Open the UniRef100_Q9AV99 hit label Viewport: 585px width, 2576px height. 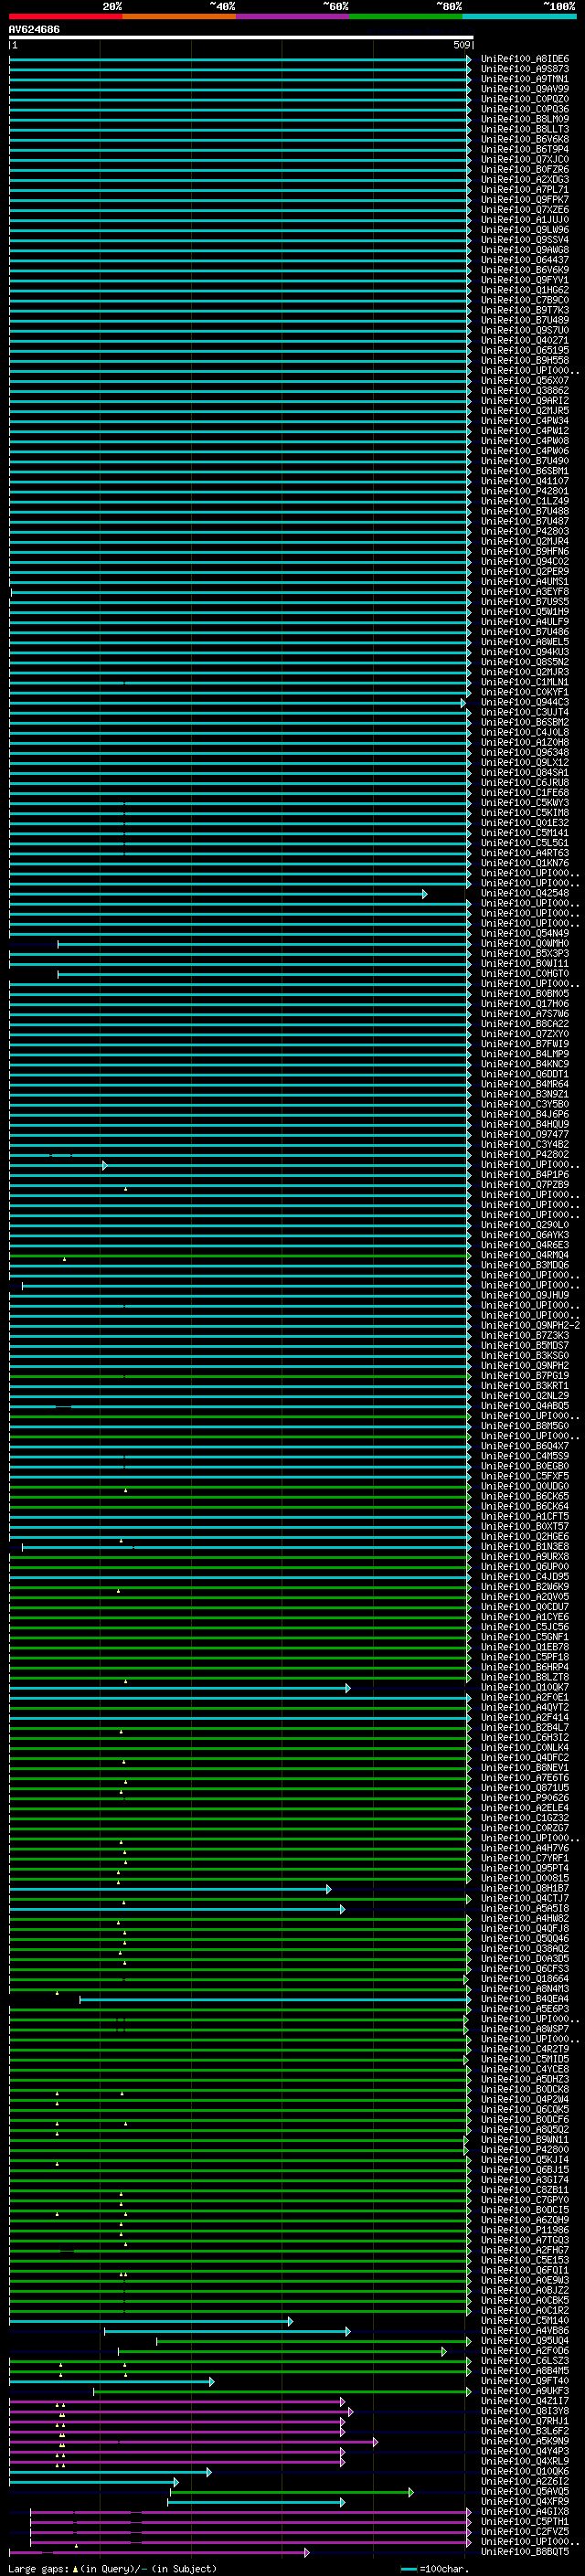pyautogui.click(x=524, y=89)
